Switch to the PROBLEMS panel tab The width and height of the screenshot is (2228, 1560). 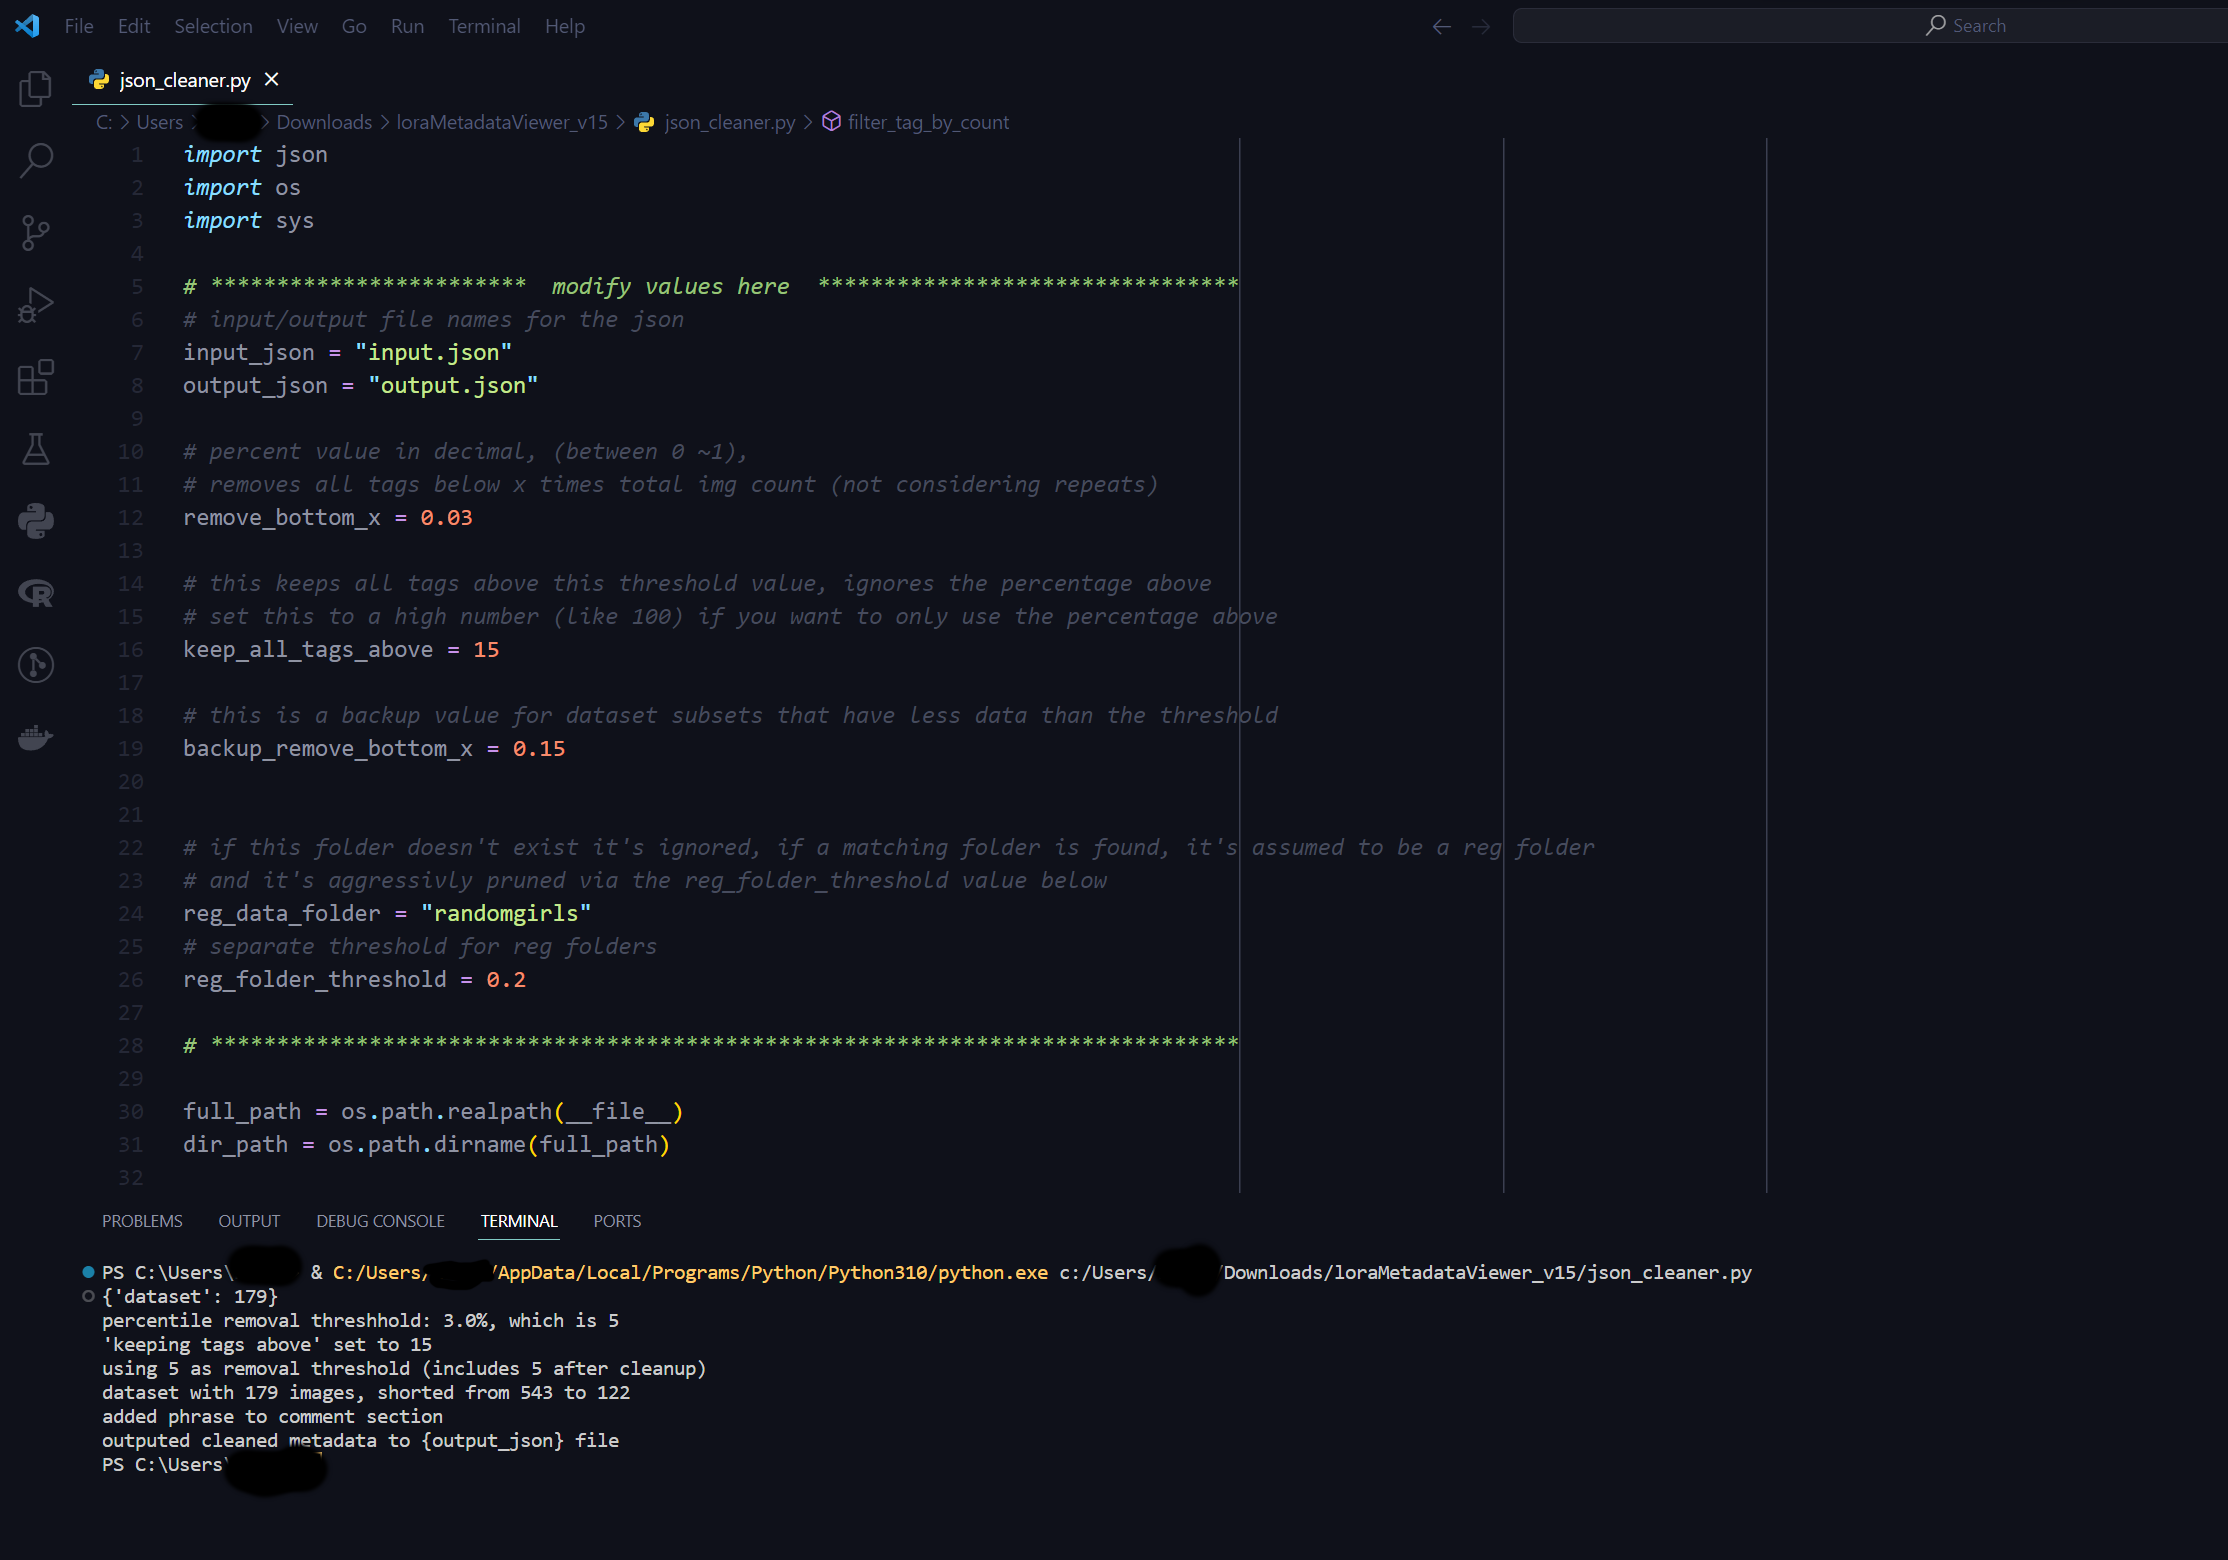[x=142, y=1221]
